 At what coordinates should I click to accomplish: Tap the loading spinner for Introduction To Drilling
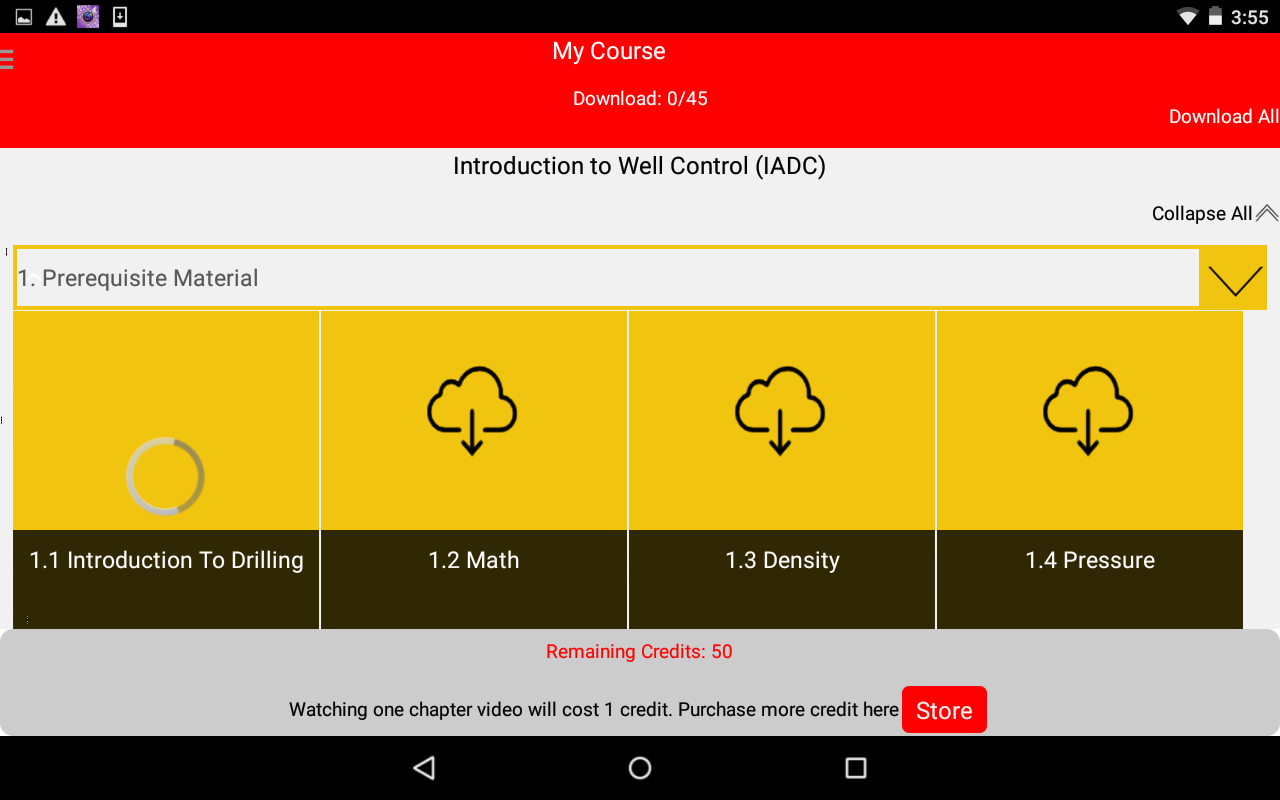tap(165, 476)
